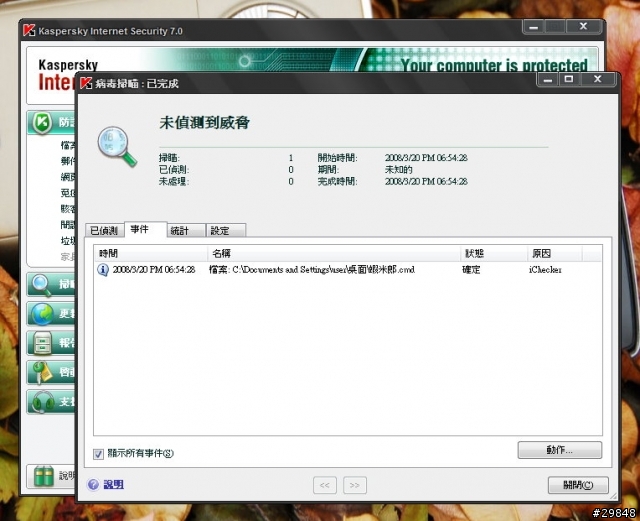
Task: Click the 動作... button
Action: point(560,450)
